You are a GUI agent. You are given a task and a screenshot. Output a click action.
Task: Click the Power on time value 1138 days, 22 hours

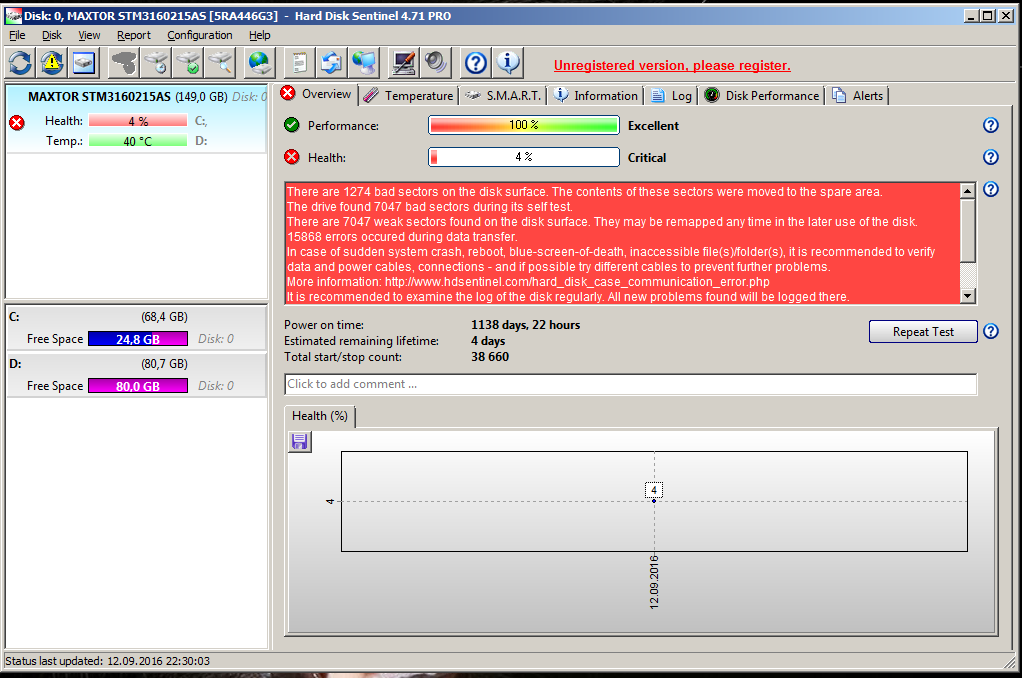point(525,325)
